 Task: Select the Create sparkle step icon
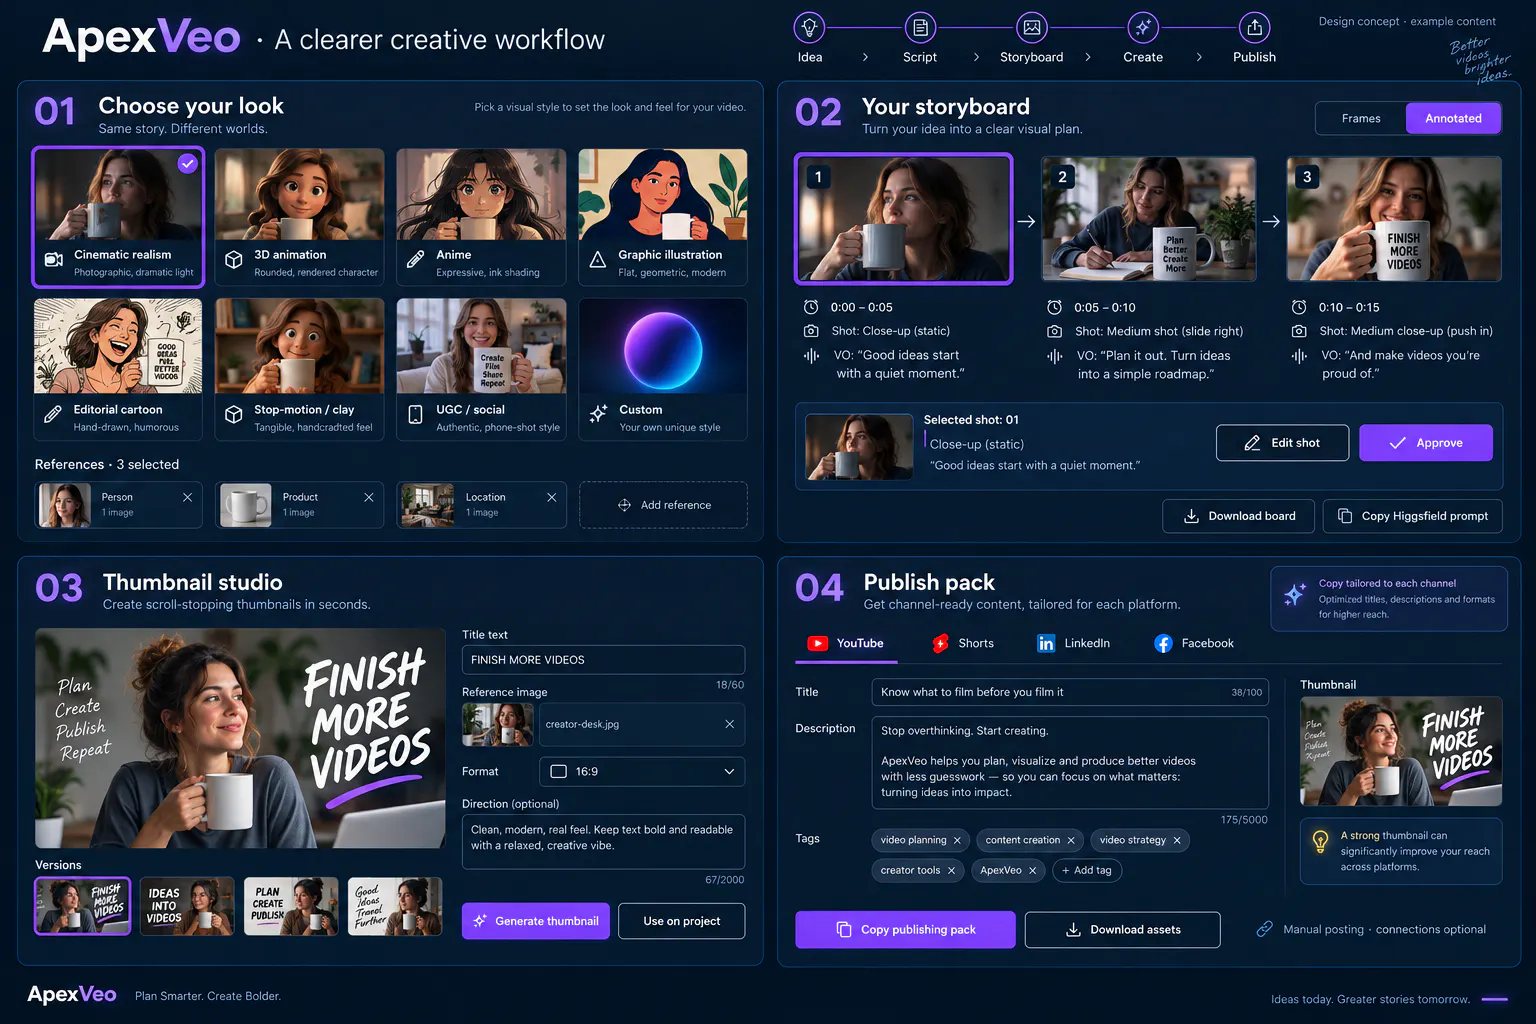click(x=1143, y=27)
